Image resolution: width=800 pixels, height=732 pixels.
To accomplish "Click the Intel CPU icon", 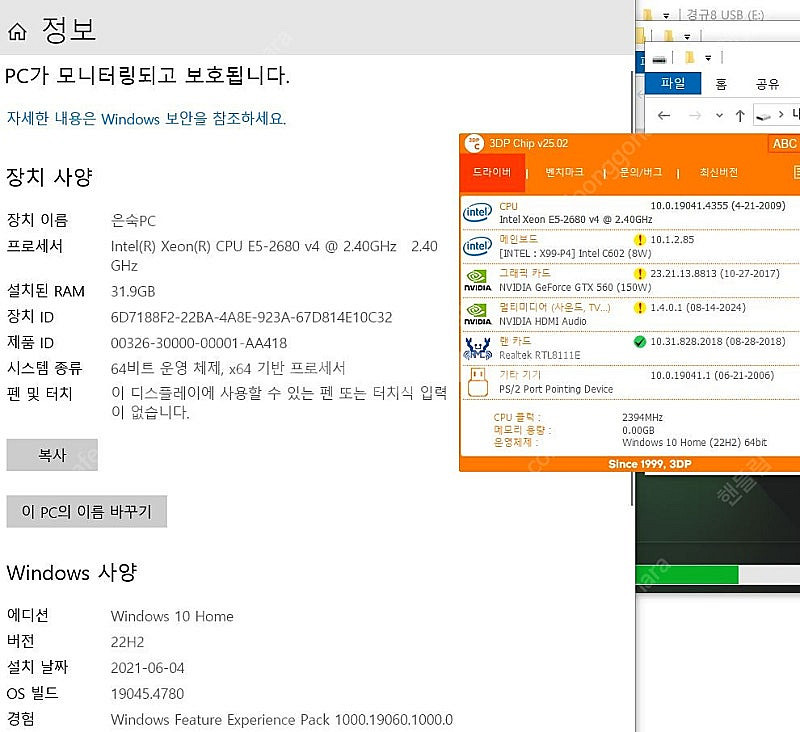I will pyautogui.click(x=478, y=212).
